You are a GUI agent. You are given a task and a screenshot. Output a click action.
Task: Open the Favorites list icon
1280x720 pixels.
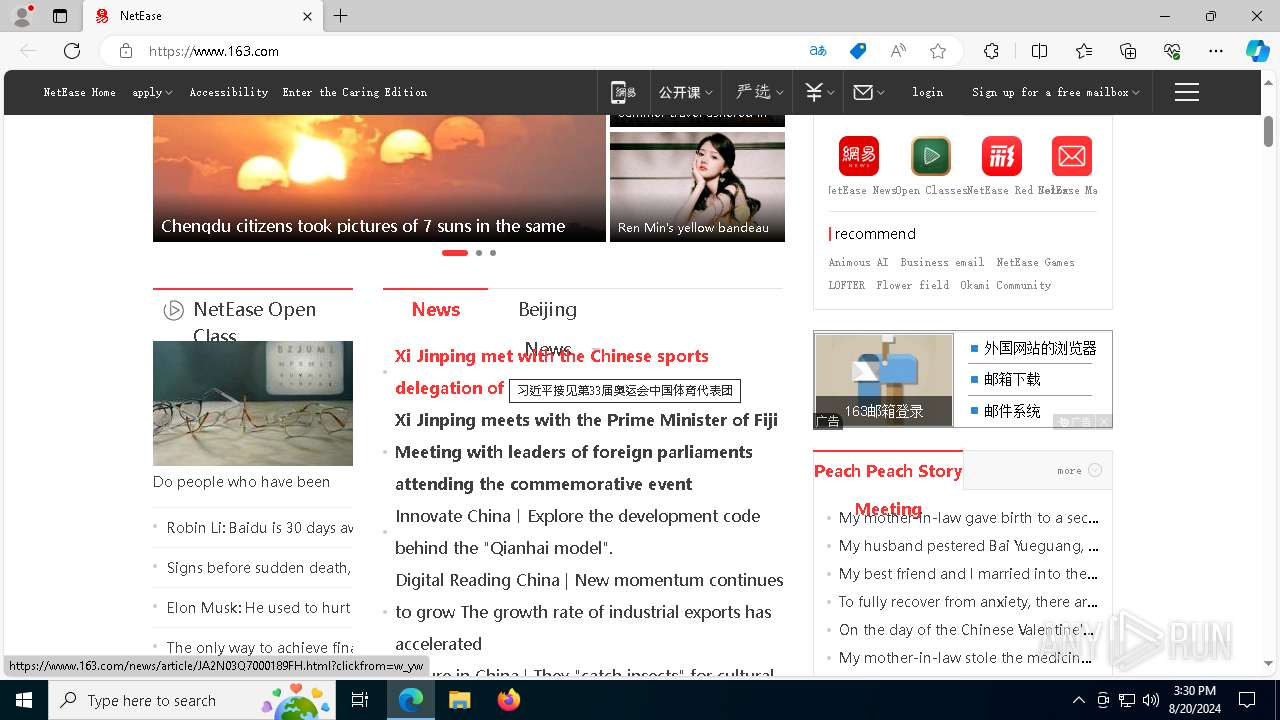[x=1084, y=51]
